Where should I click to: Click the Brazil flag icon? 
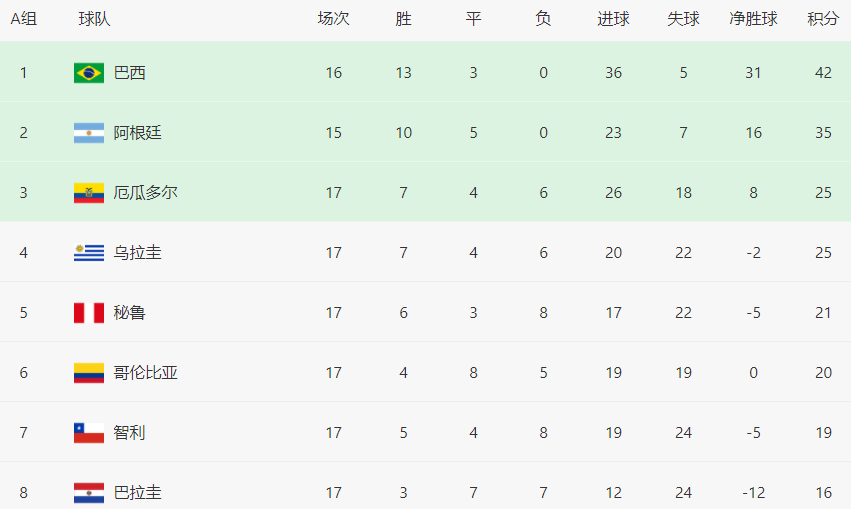tap(89, 73)
